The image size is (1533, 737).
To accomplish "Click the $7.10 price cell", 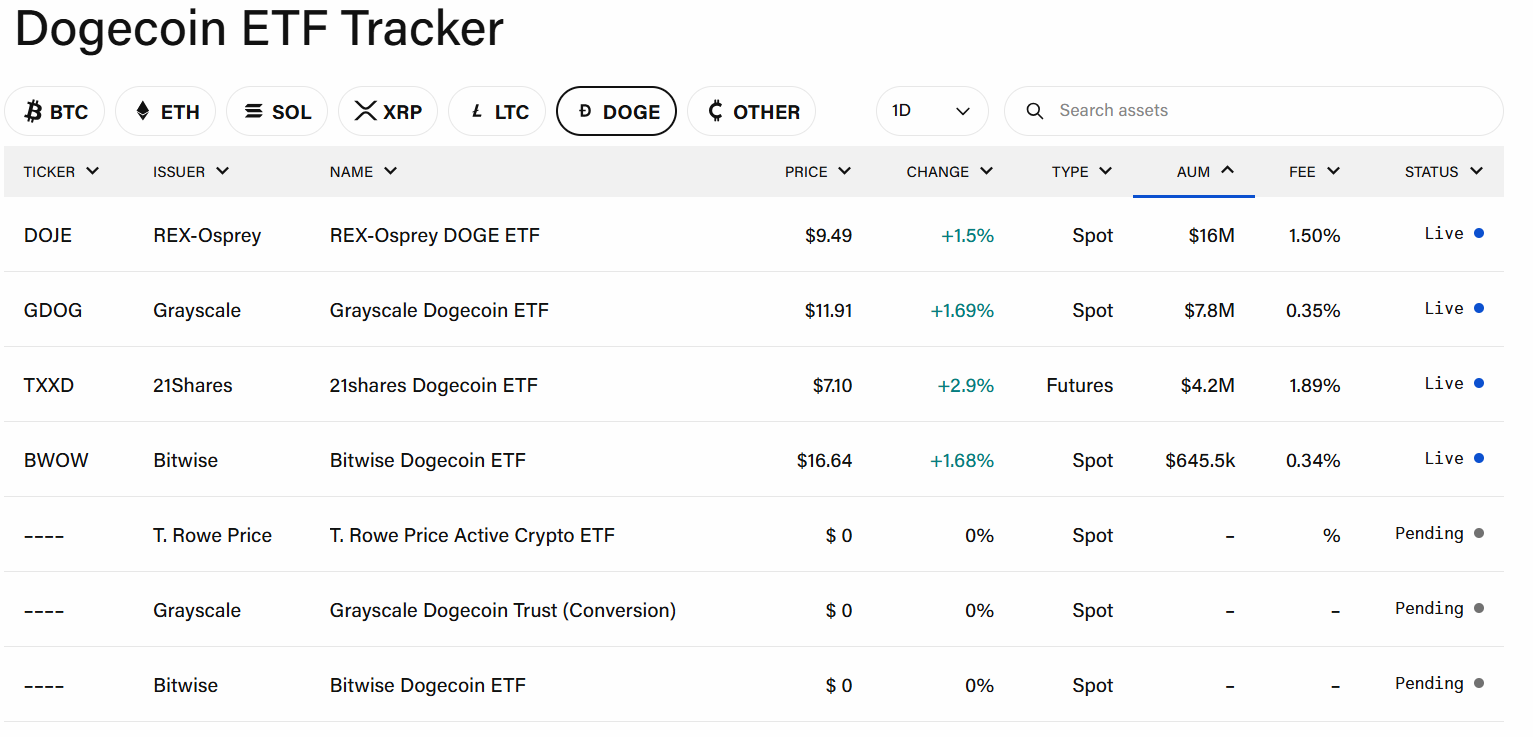I will (x=833, y=386).
